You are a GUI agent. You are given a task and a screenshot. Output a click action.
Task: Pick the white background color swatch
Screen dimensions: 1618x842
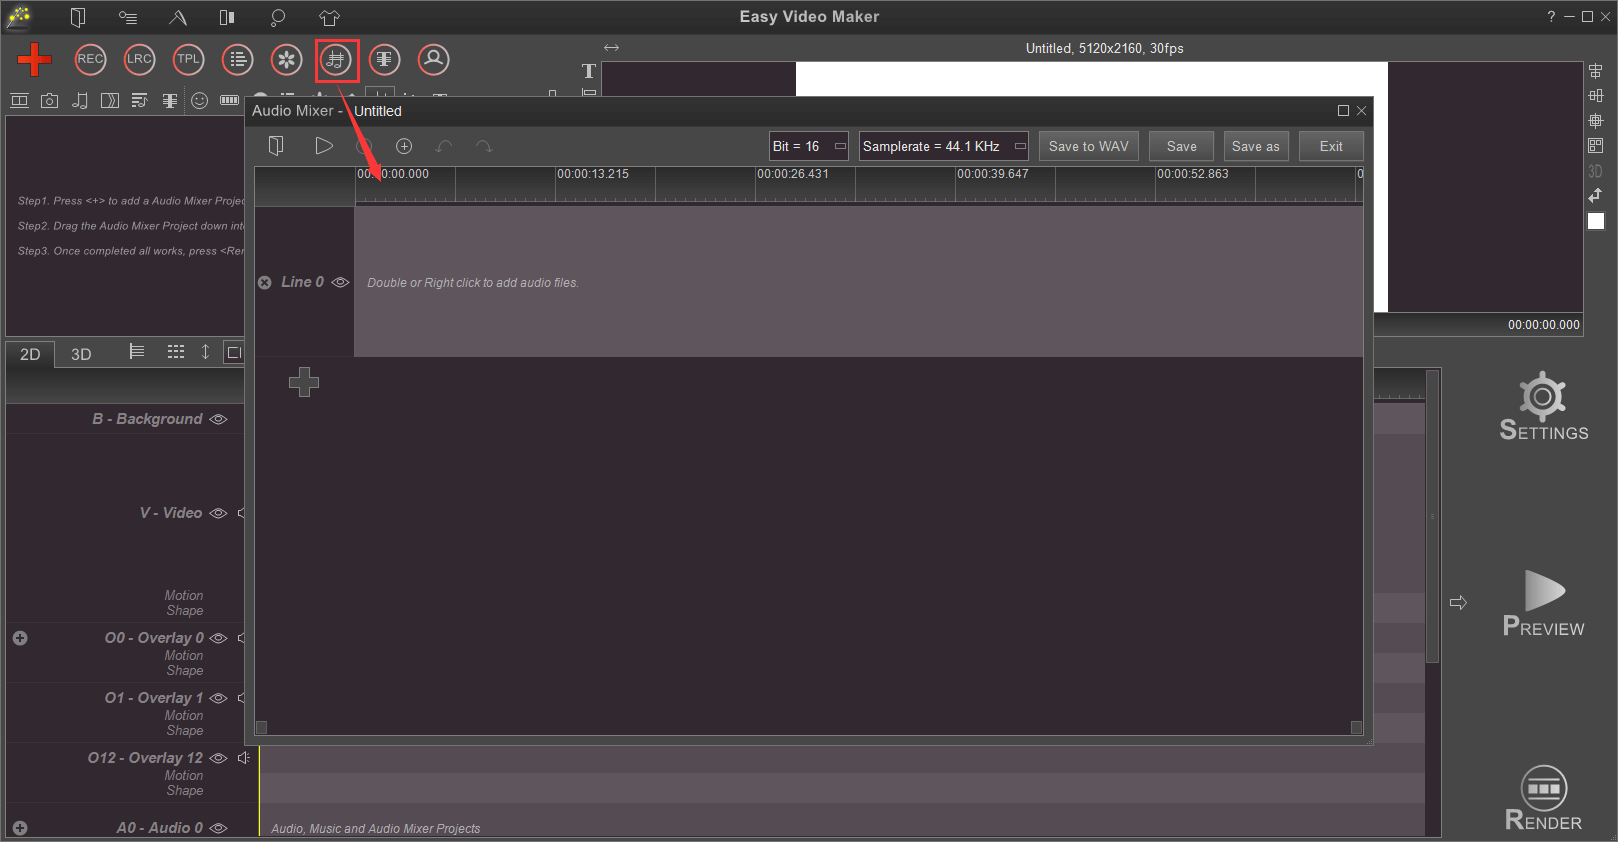[x=1596, y=221]
